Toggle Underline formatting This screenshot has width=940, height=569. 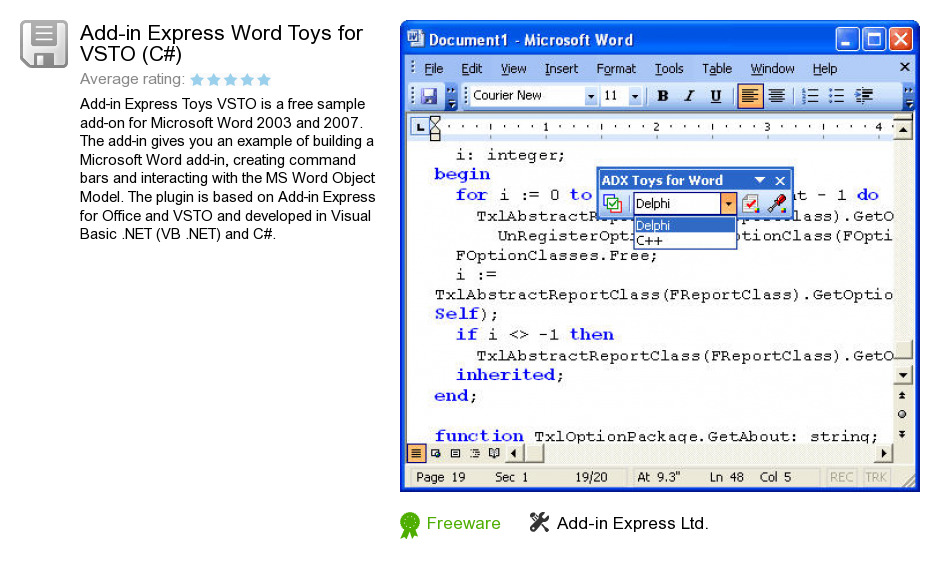click(715, 96)
